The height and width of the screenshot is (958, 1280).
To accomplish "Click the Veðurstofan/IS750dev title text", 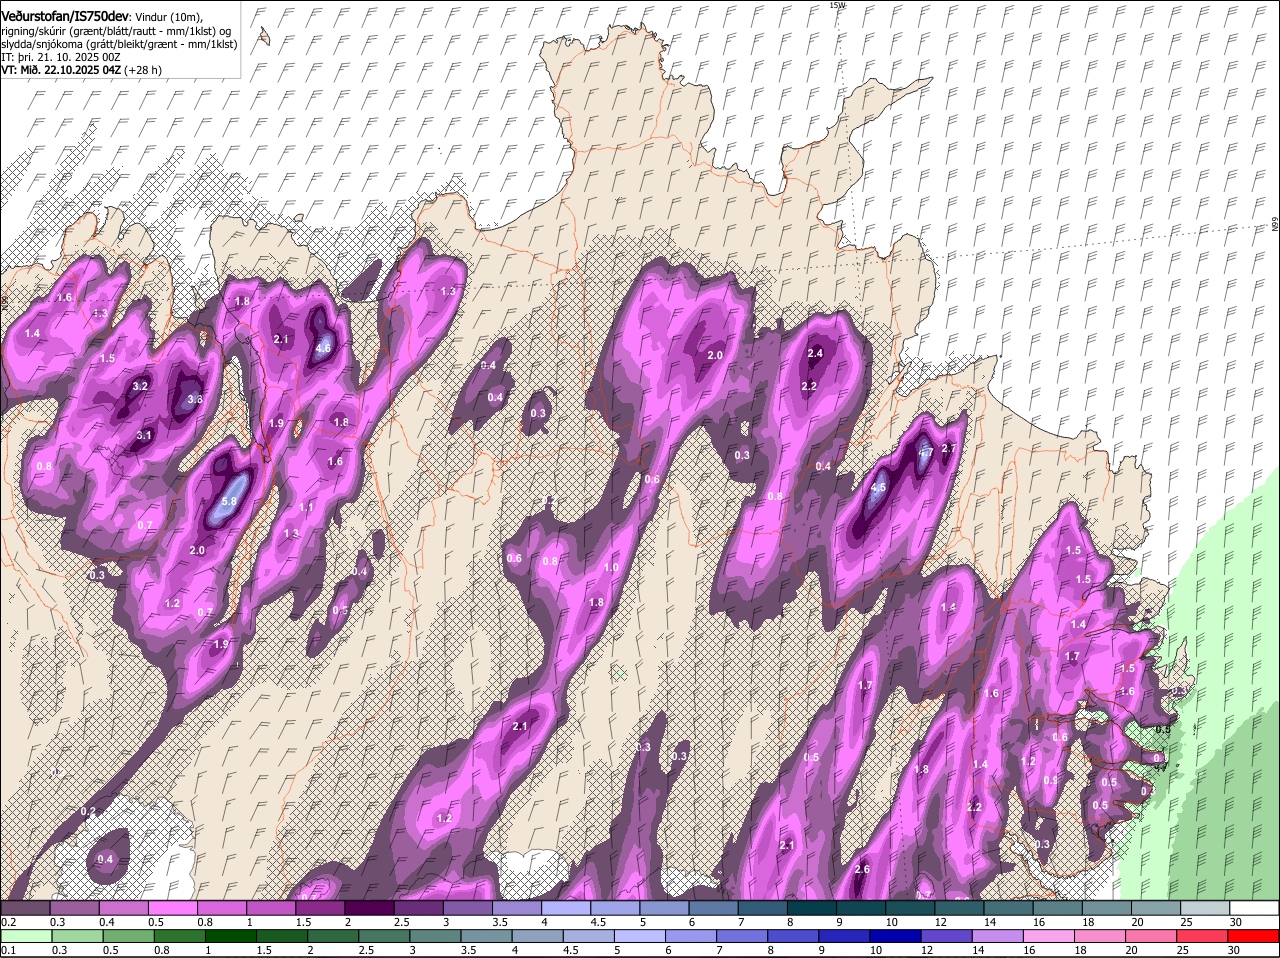I will [x=66, y=17].
